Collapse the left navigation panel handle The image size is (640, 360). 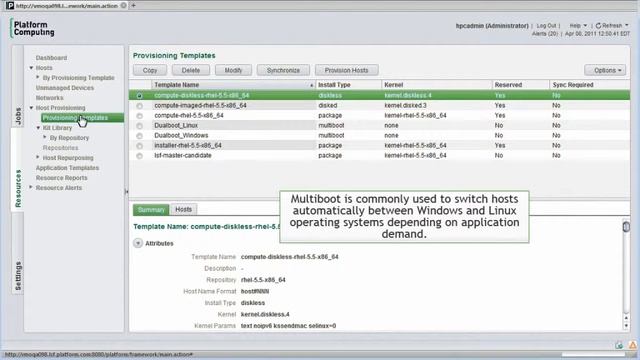pyautogui.click(x=126, y=191)
